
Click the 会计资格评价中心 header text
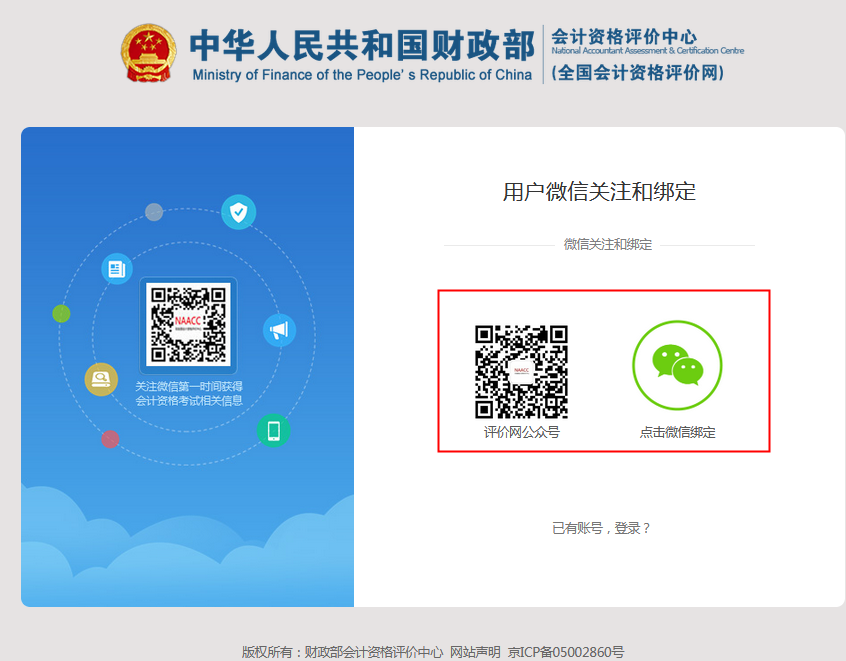tap(624, 37)
